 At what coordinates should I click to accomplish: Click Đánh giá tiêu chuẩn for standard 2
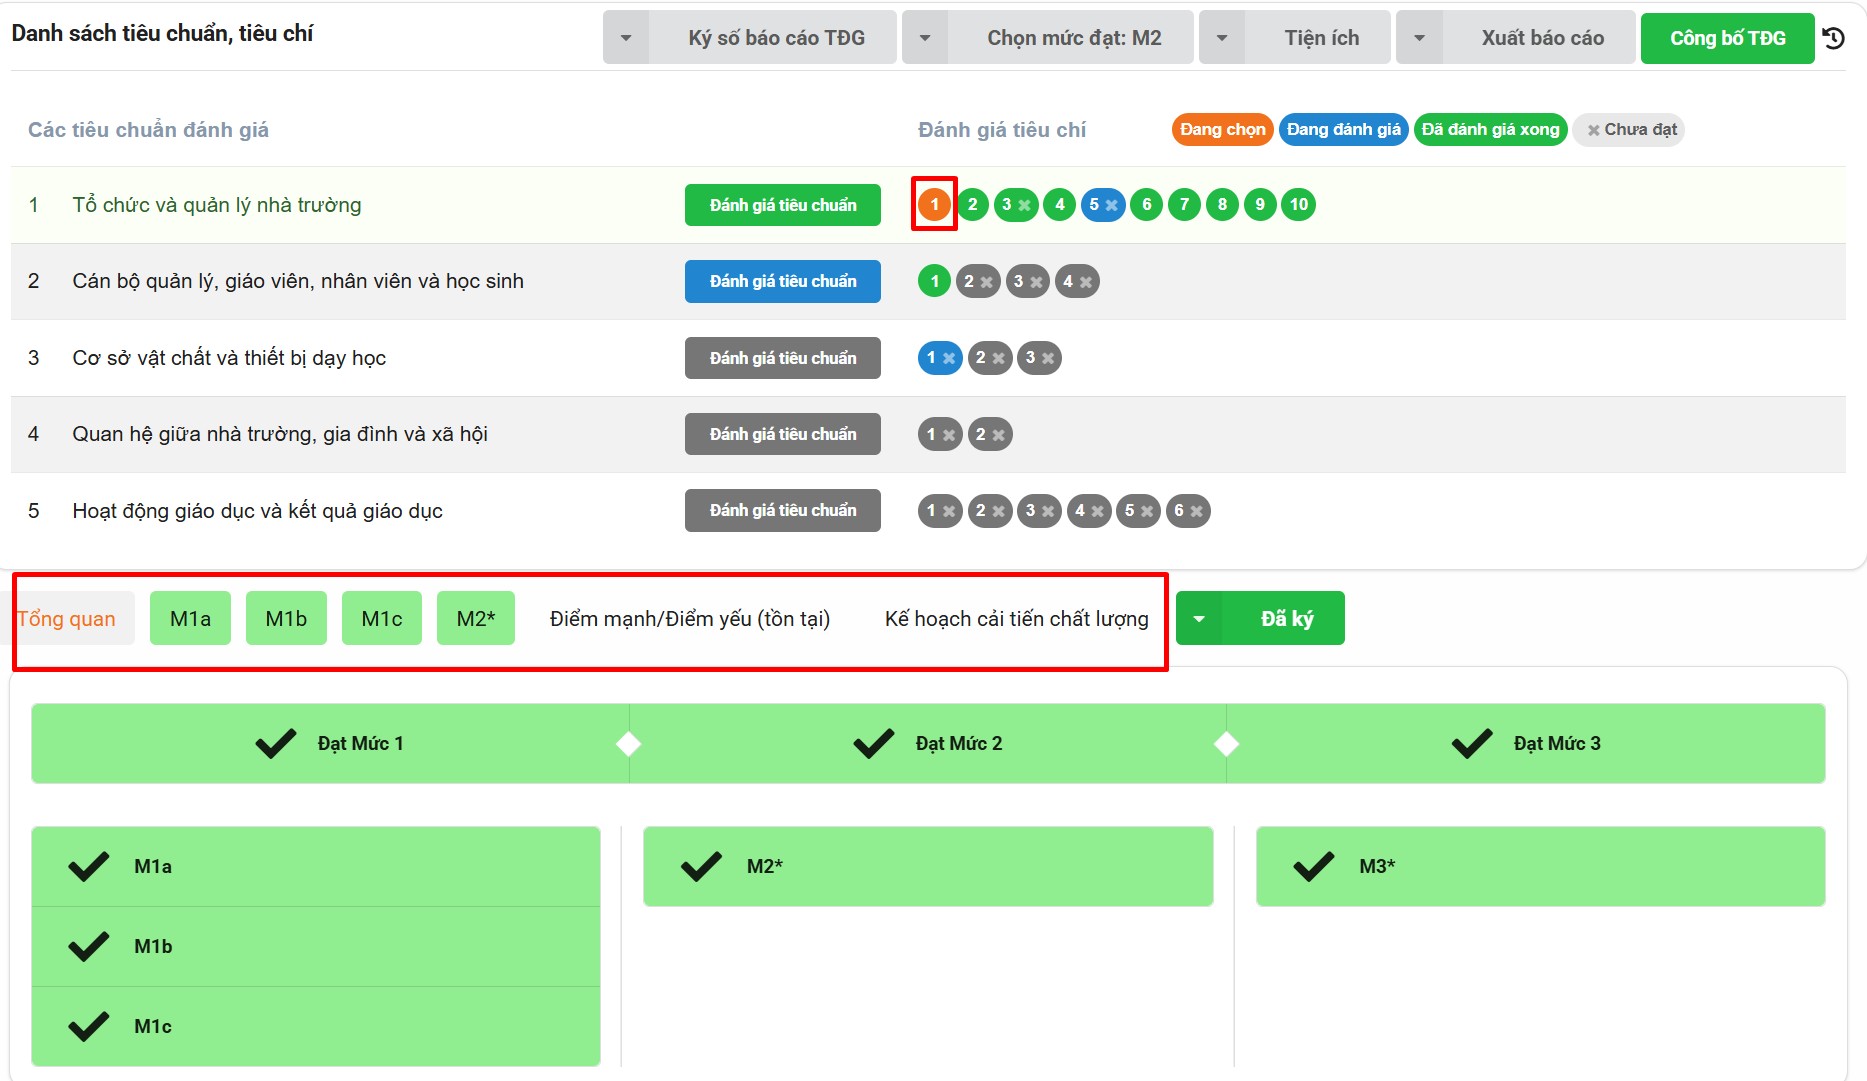tap(782, 281)
